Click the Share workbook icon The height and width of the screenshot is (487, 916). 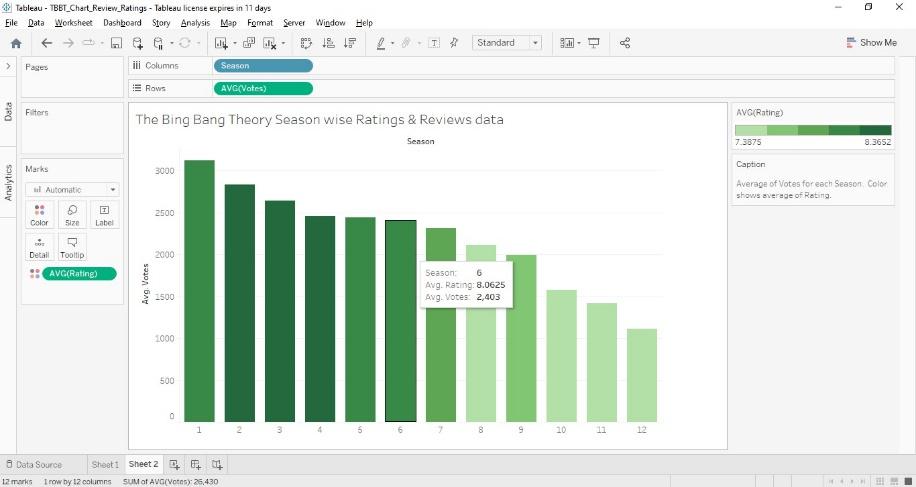click(625, 43)
